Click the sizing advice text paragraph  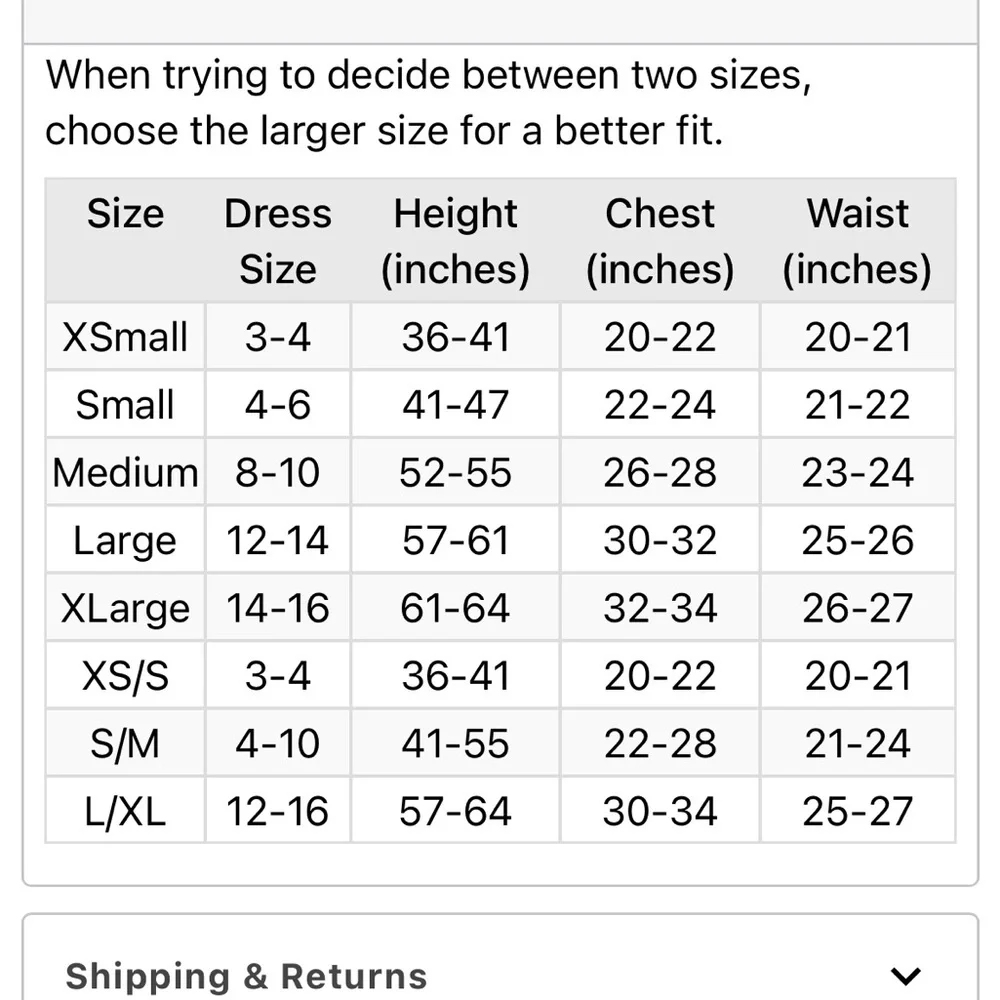429,103
